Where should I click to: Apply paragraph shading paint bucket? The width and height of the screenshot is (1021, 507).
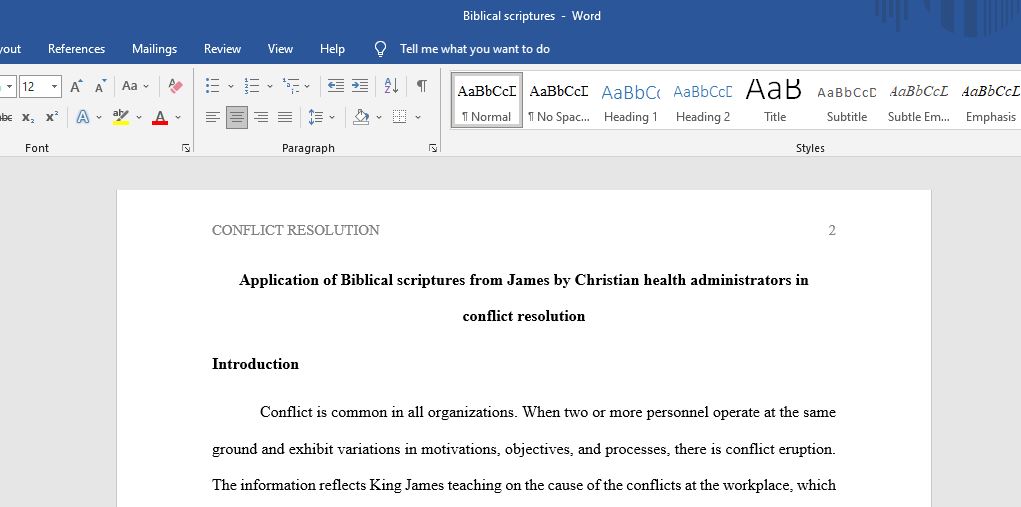point(361,117)
